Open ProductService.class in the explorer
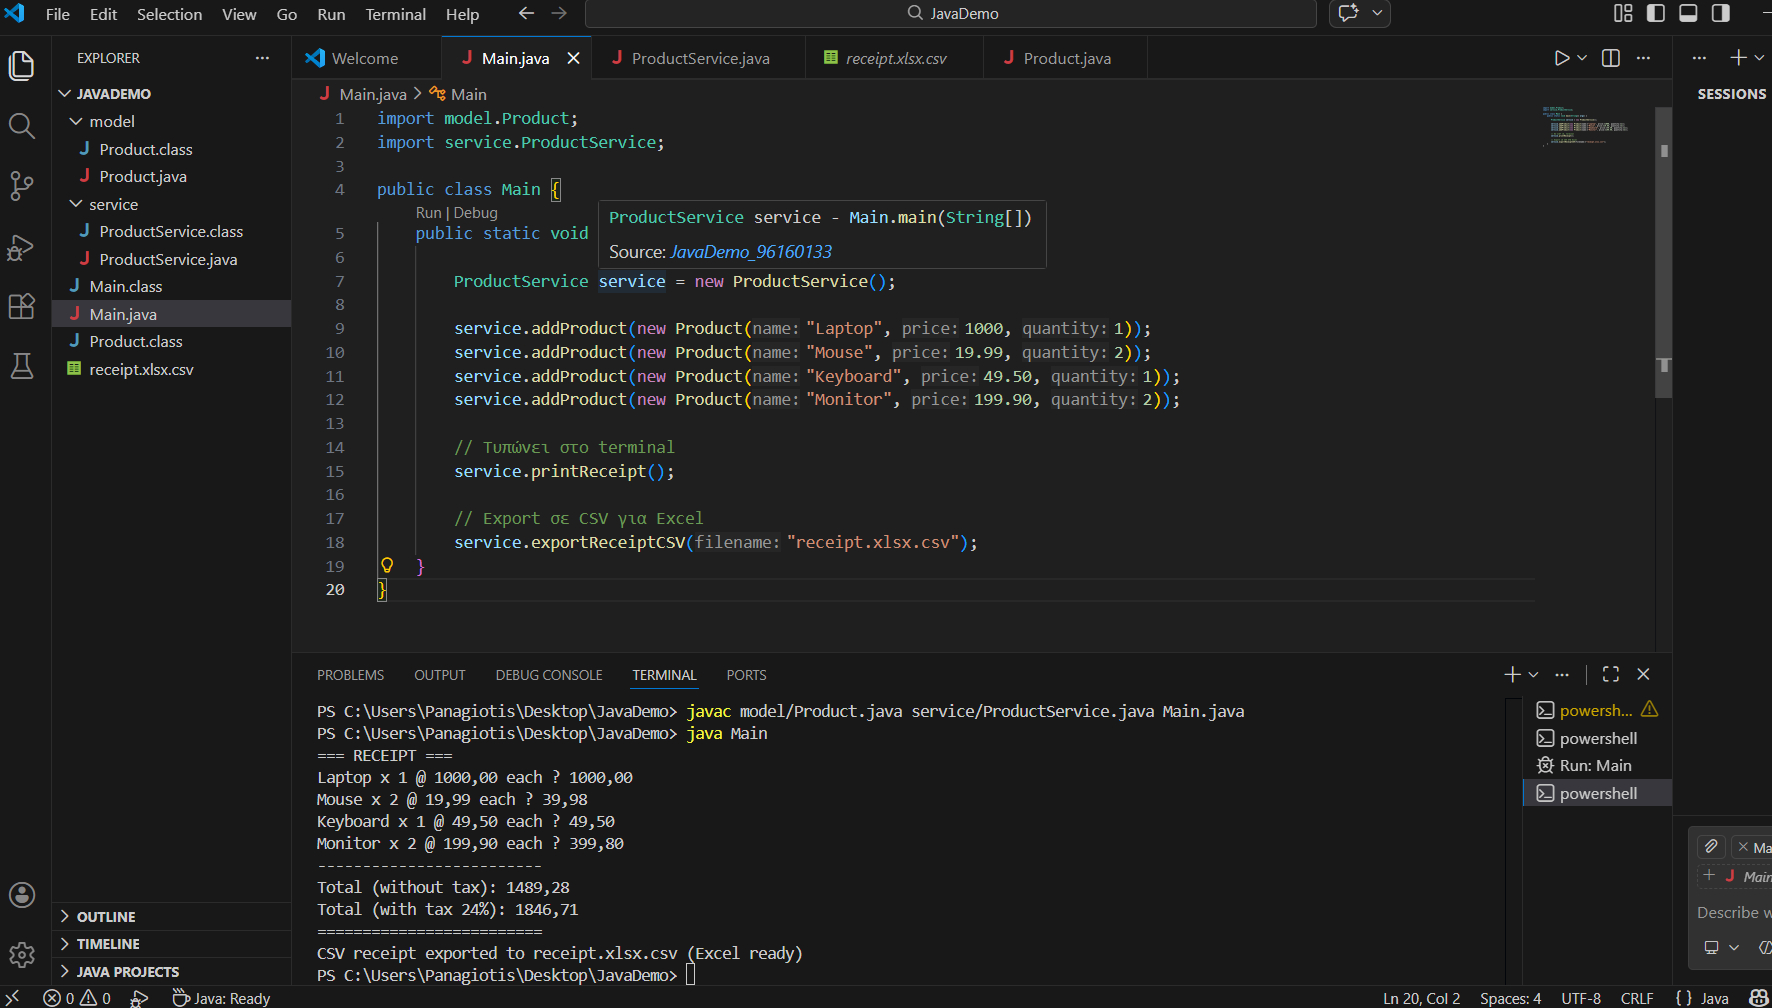Image resolution: width=1772 pixels, height=1008 pixels. (171, 231)
